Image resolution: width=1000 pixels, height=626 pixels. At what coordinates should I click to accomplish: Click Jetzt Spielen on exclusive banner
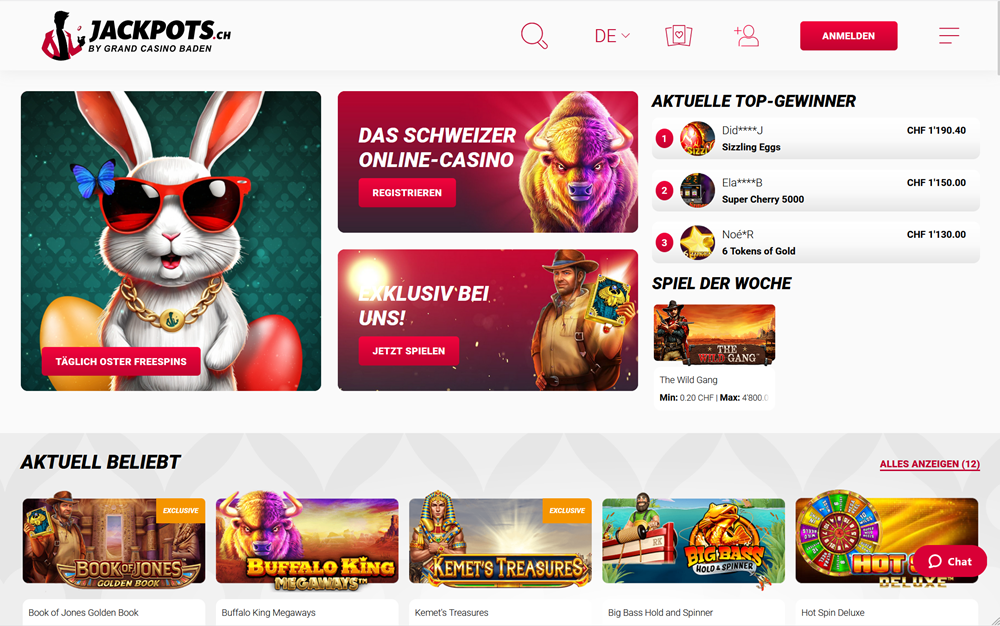pos(409,351)
